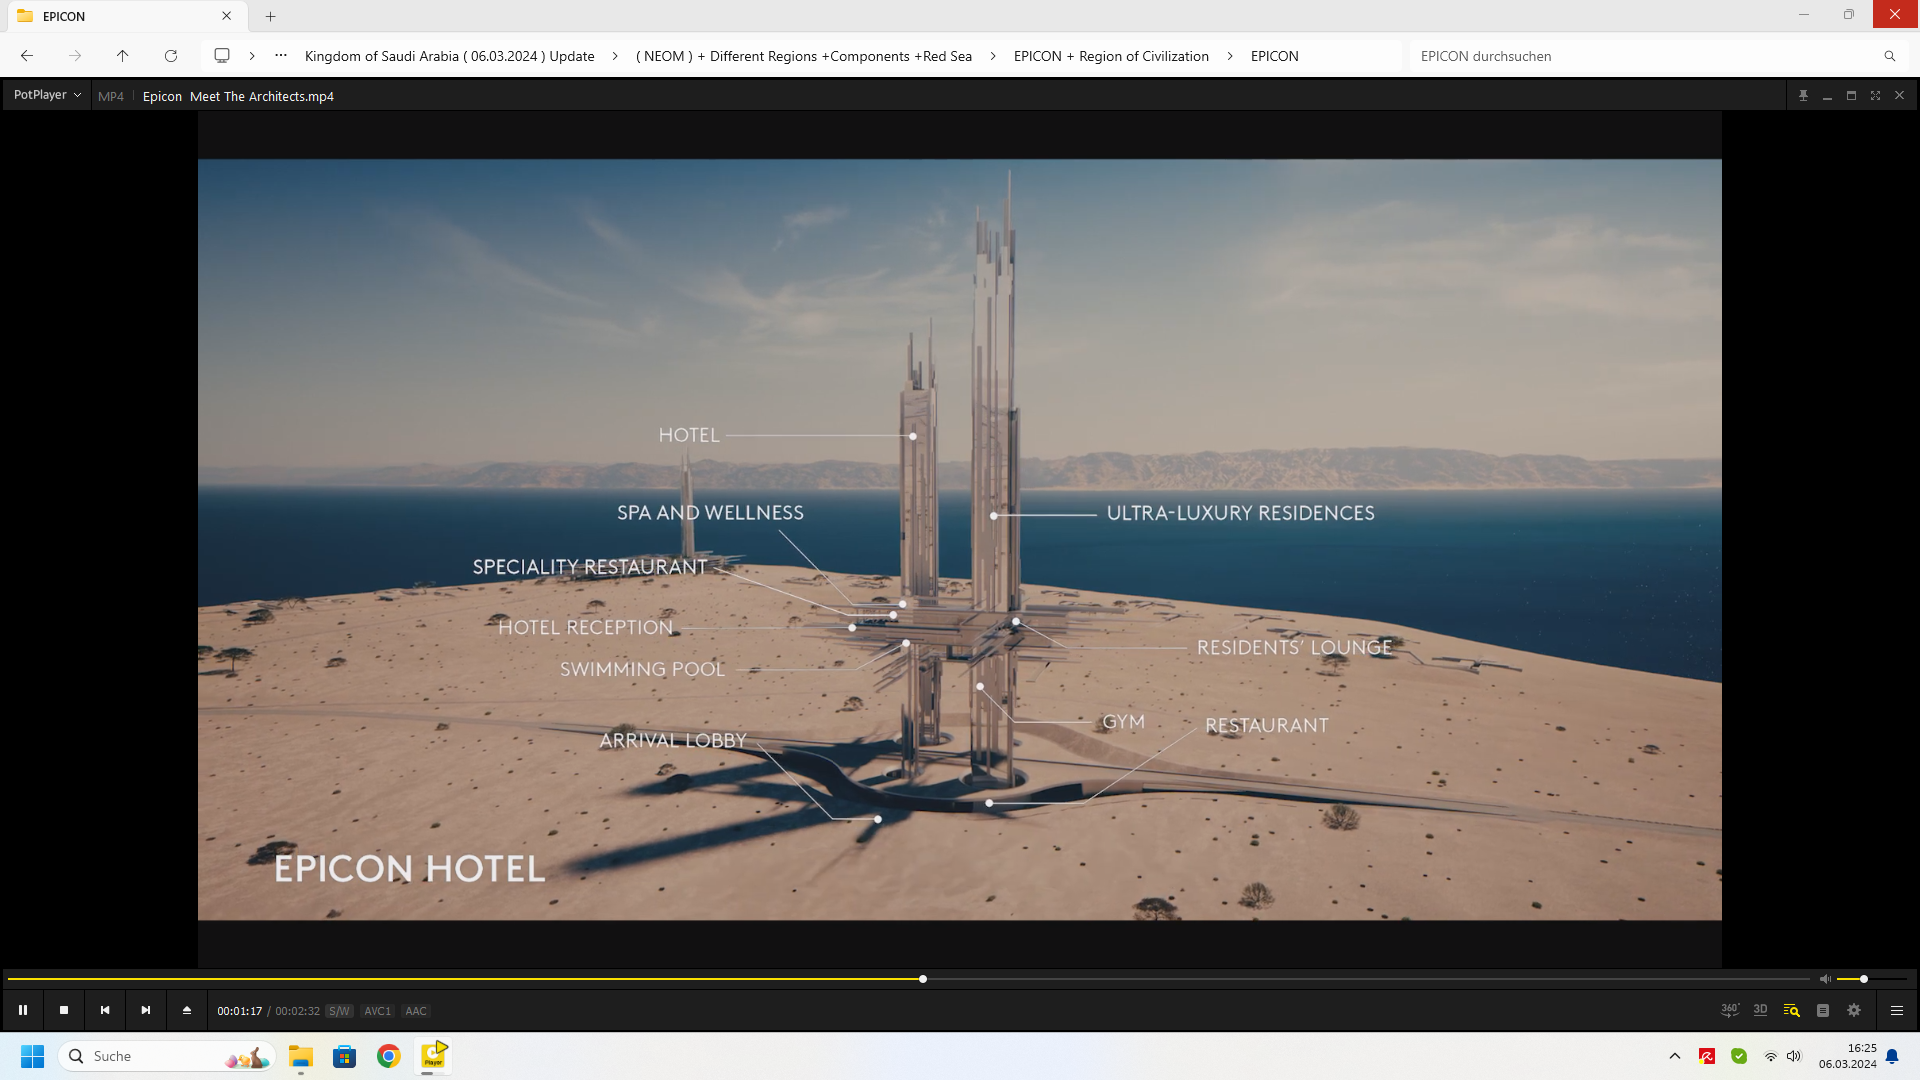
Task: Click the video title Epicon Meet The Architects.mp4
Action: point(238,96)
